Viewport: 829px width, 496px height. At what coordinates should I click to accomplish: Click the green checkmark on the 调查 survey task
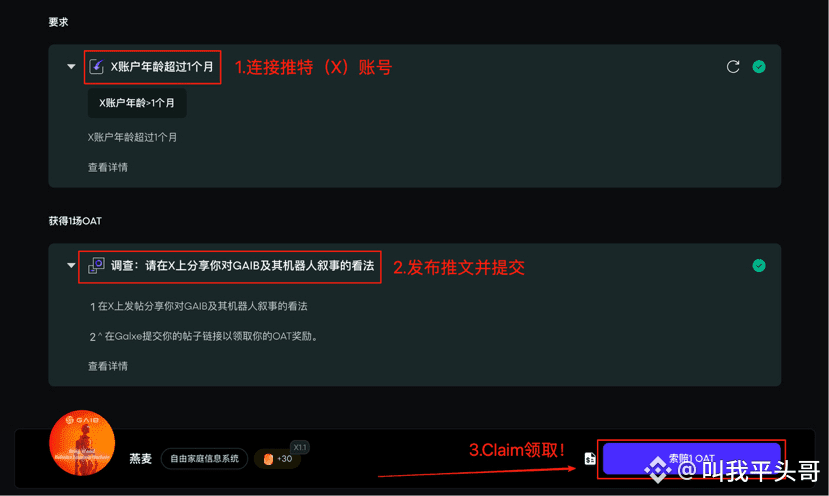coord(759,265)
